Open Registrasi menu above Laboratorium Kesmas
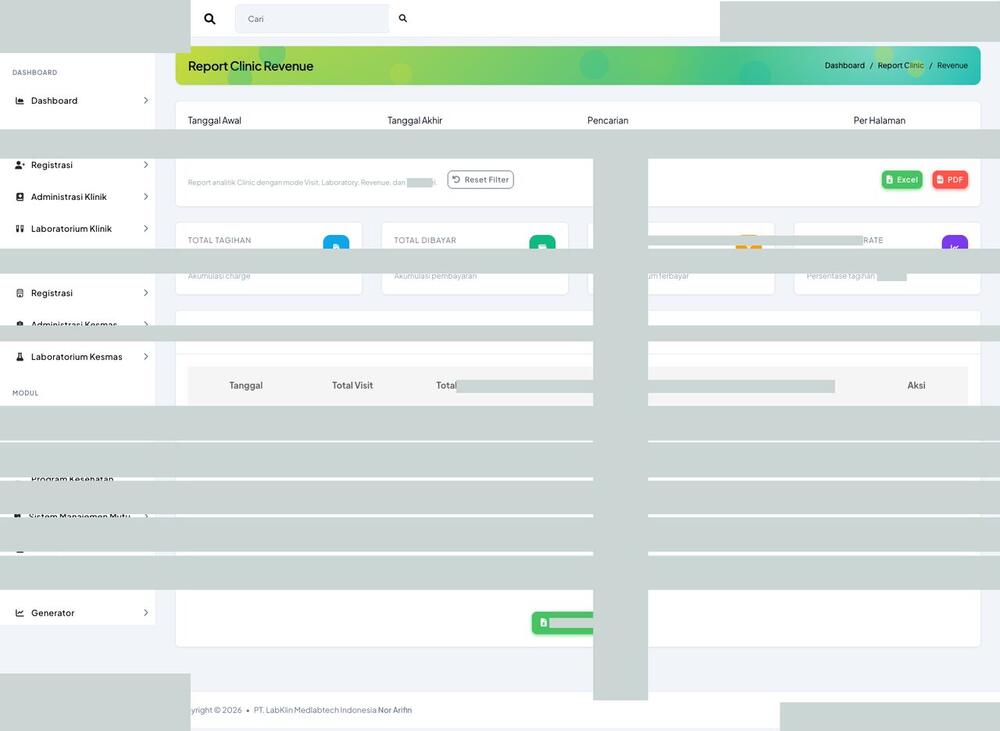 (x=78, y=293)
